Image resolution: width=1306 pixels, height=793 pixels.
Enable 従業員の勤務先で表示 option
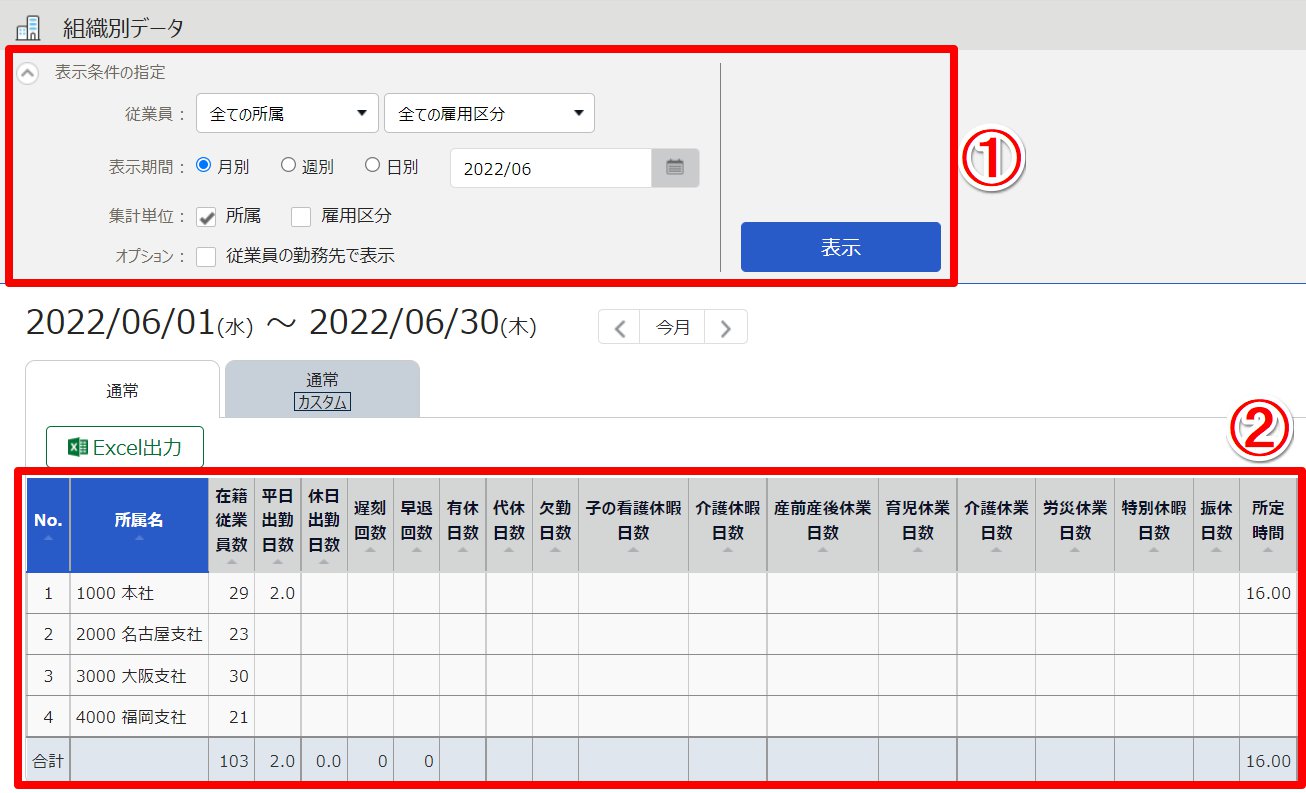click(x=207, y=256)
